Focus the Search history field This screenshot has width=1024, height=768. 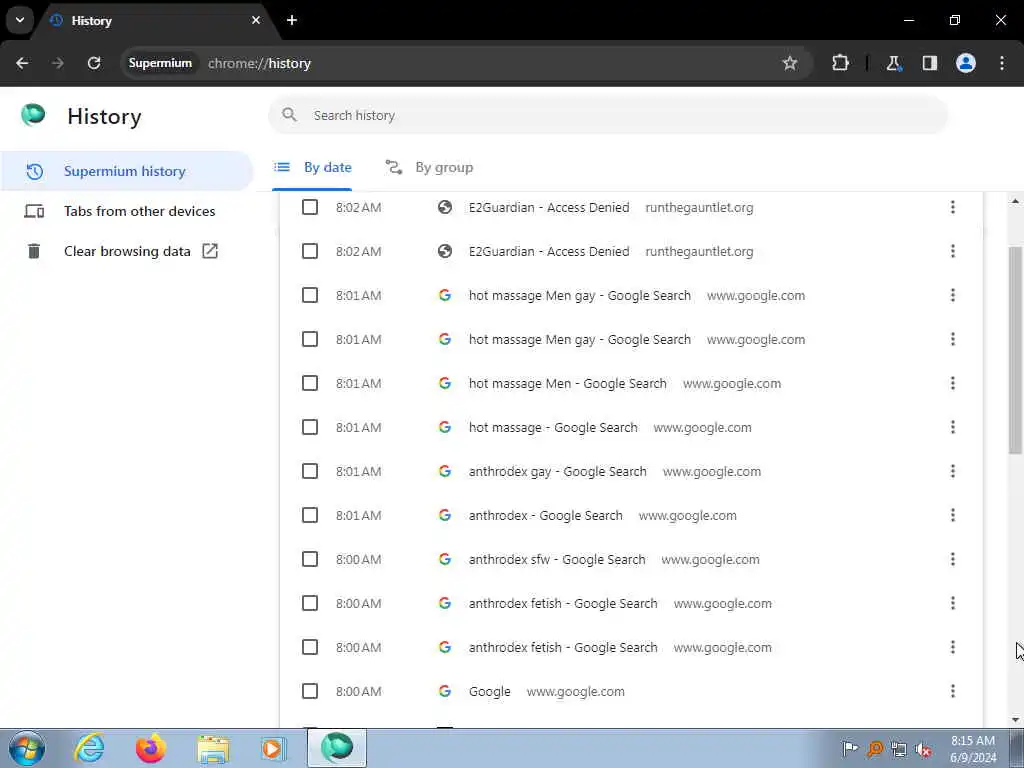[x=608, y=115]
